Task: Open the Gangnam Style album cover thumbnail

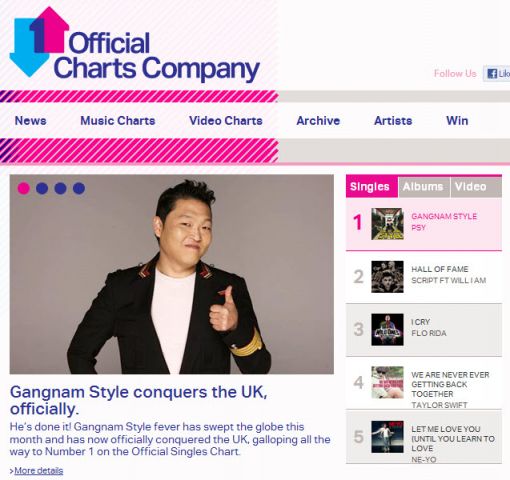Action: 387,224
